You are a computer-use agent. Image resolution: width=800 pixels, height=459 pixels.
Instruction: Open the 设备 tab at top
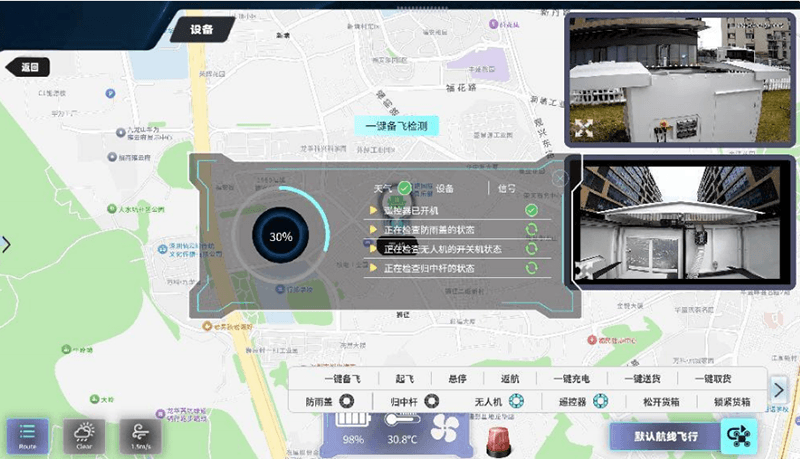point(202,30)
